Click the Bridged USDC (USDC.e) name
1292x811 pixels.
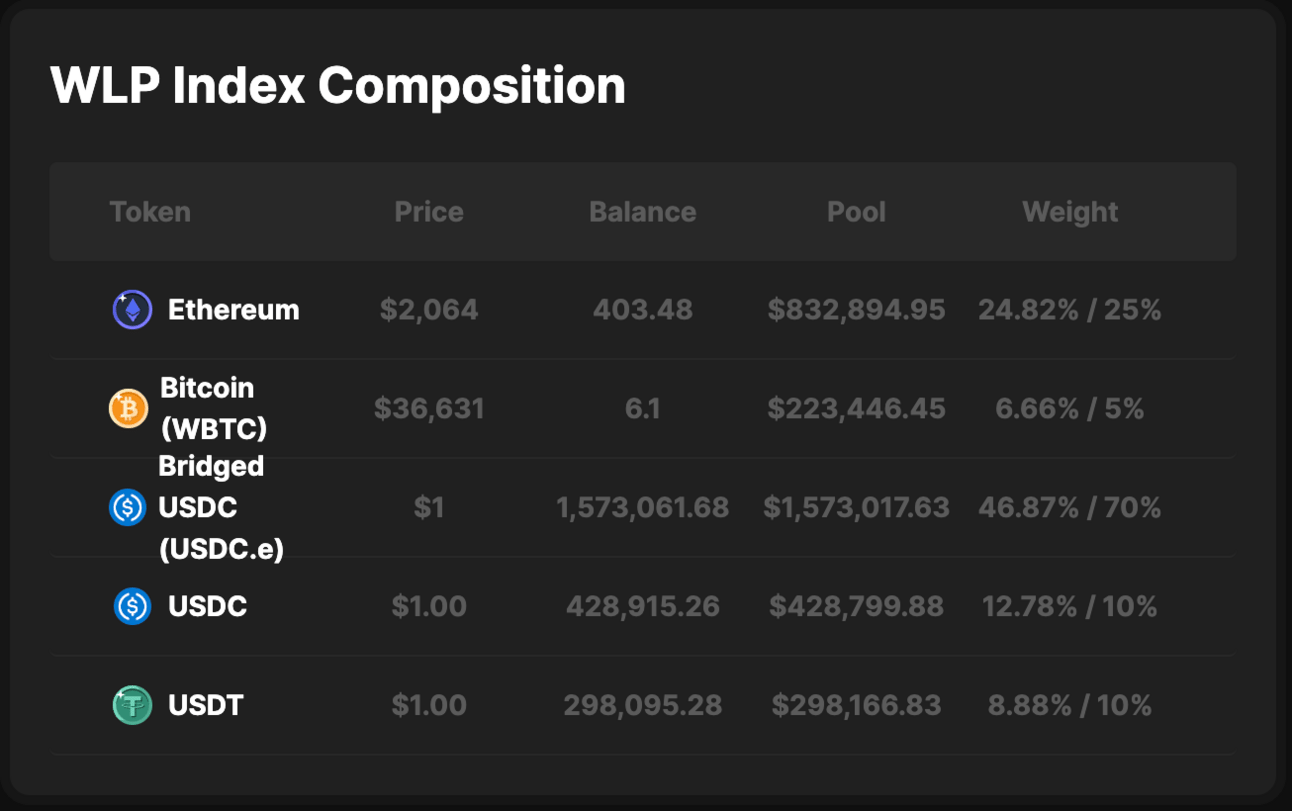pos(221,507)
